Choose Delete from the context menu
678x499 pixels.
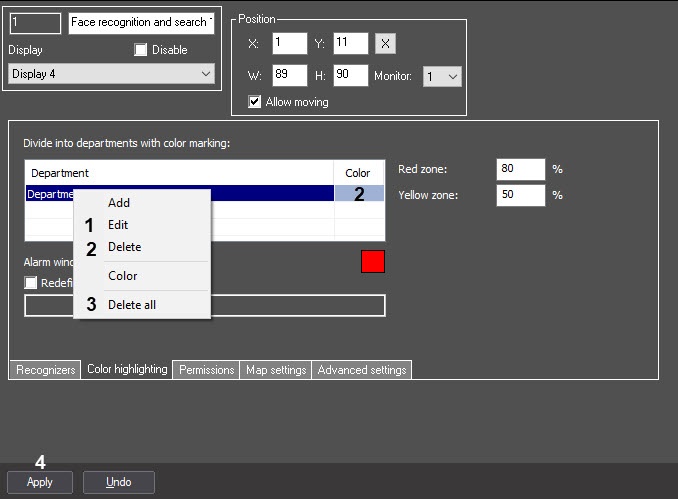125,247
